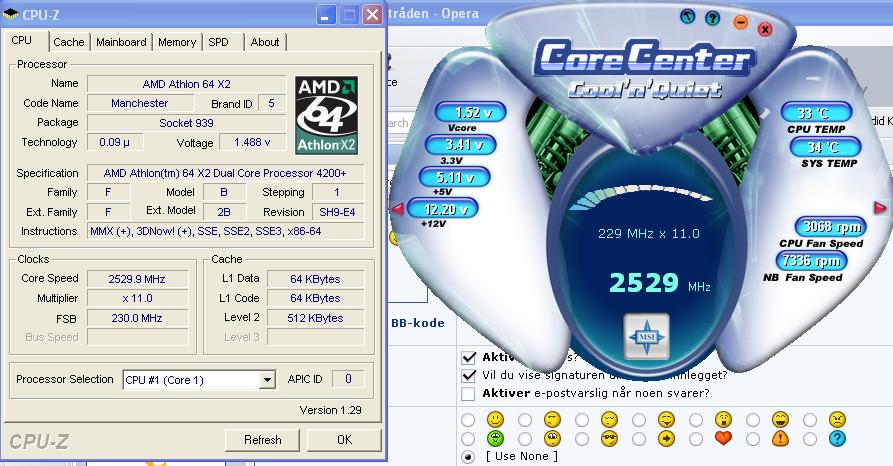Click the Name field 'AMD Athlon 64 X2'
Screen dimensions: 893x466
[186, 84]
